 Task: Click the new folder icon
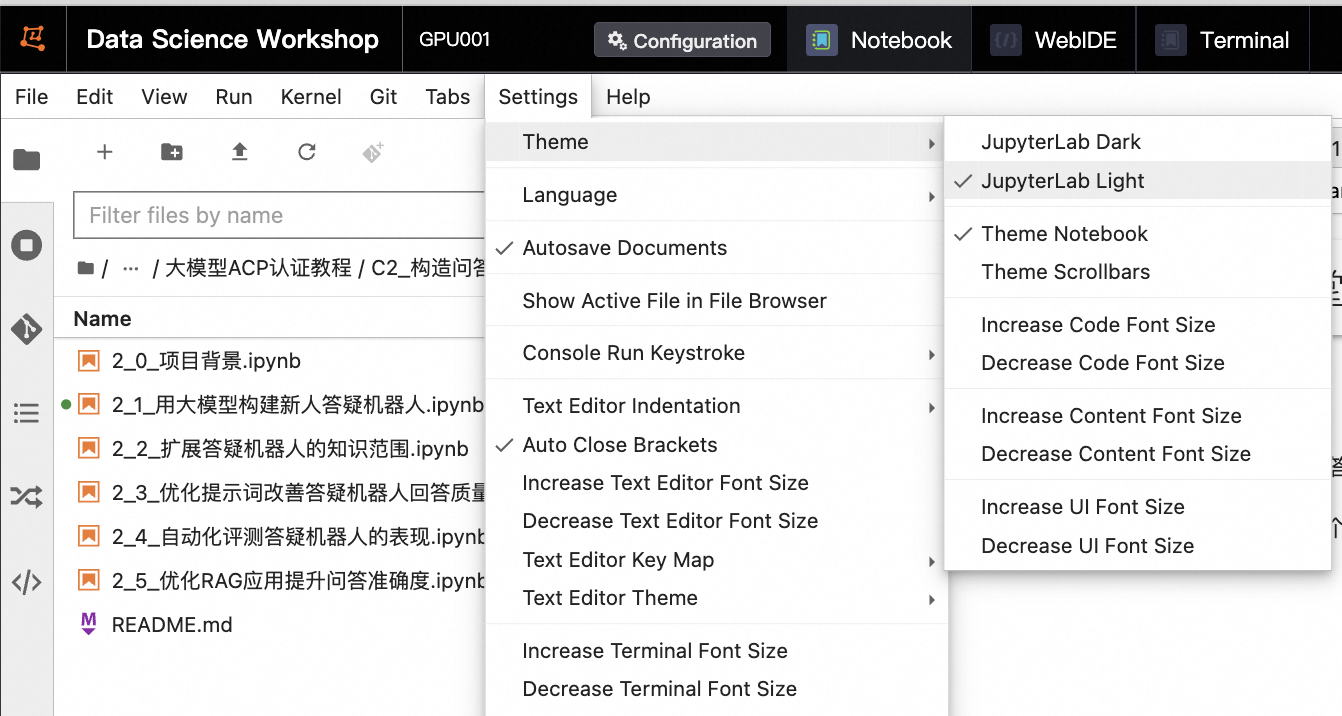(172, 152)
